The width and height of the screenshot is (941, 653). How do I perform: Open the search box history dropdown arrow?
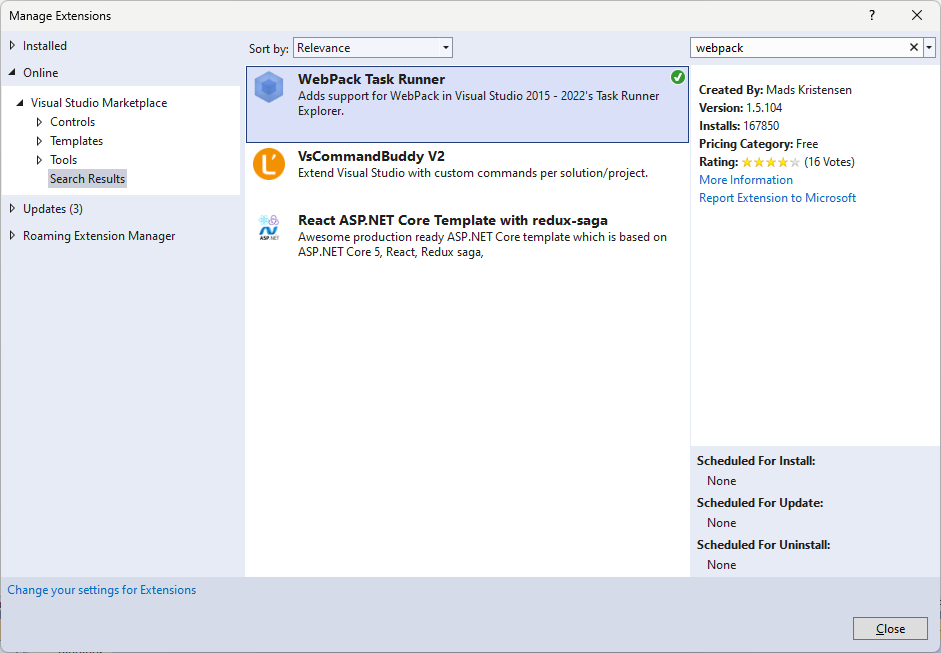pyautogui.click(x=929, y=47)
